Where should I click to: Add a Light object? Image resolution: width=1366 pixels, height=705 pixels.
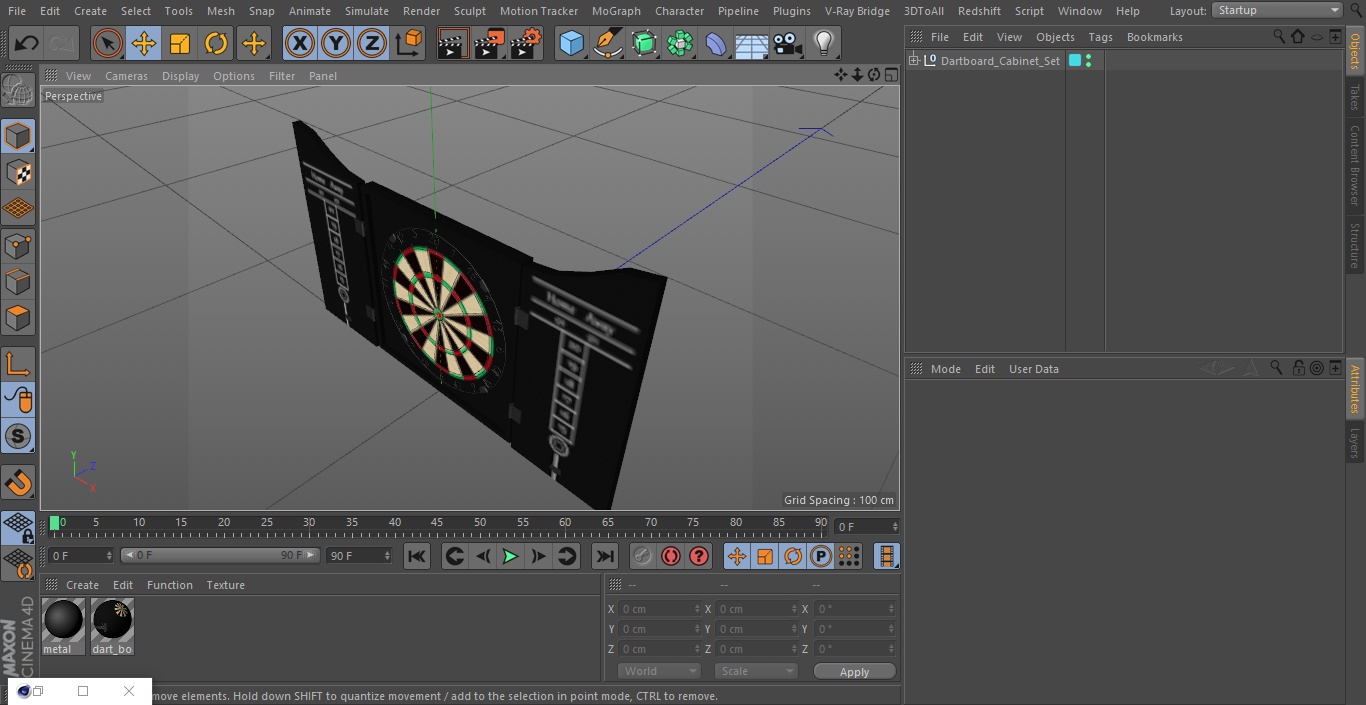(823, 43)
